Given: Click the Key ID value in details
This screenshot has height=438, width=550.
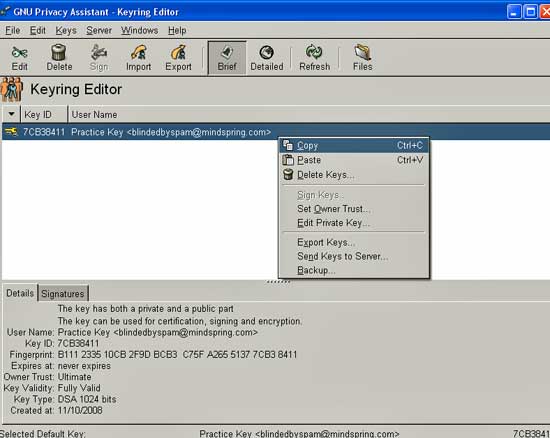Looking at the screenshot, I should coord(78,343).
